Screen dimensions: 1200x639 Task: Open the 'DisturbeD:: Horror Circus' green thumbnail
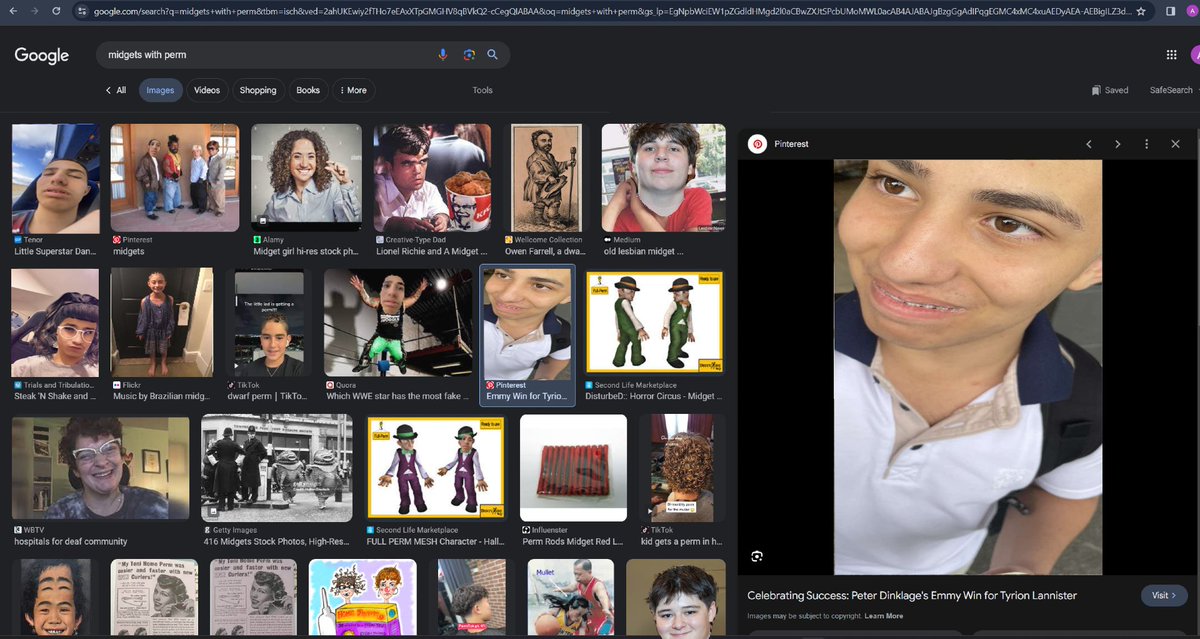pyautogui.click(x=654, y=322)
